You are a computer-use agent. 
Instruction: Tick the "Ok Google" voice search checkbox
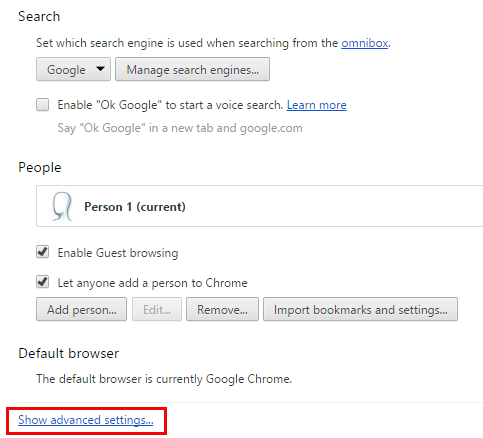click(x=43, y=105)
